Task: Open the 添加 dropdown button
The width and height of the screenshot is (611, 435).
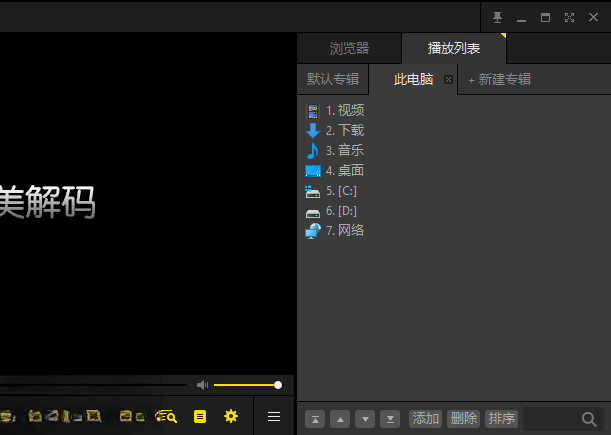Action: [x=425, y=419]
